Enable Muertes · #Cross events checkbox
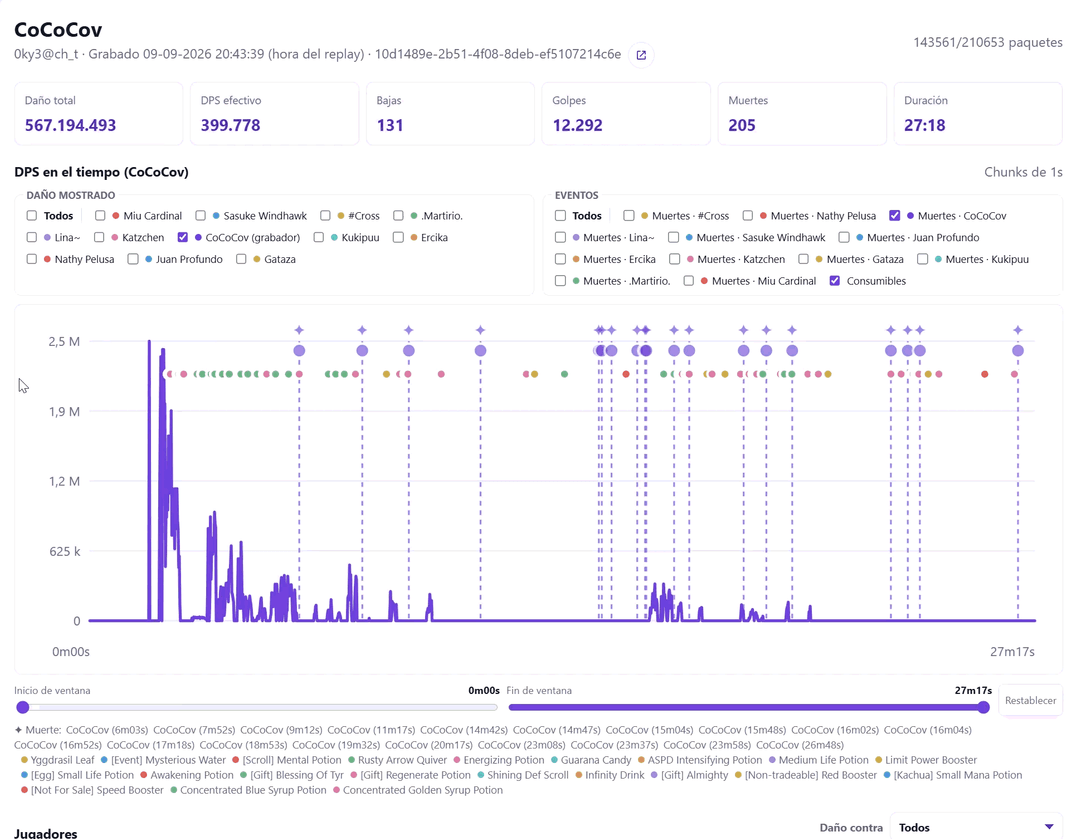Image resolution: width=1072 pixels, height=839 pixels. click(x=629, y=215)
